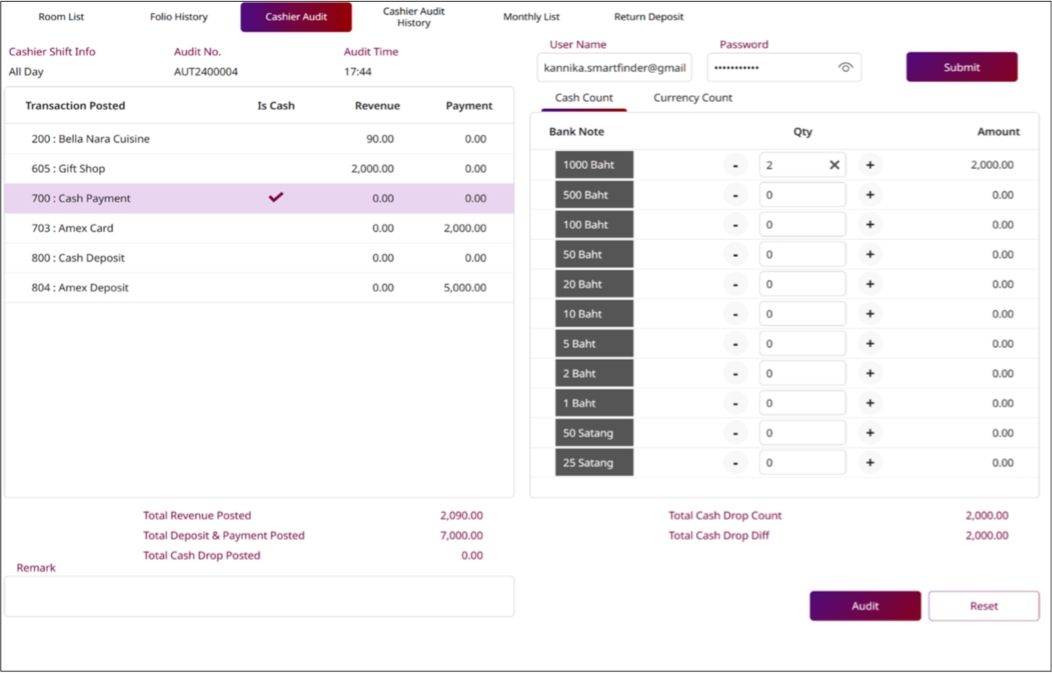The width and height of the screenshot is (1052, 674).
Task: Focus the User Name input field
Action: 614,68
